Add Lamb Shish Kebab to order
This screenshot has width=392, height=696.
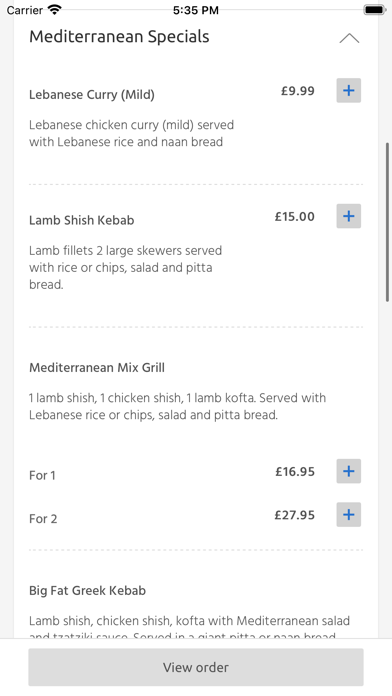click(x=348, y=216)
